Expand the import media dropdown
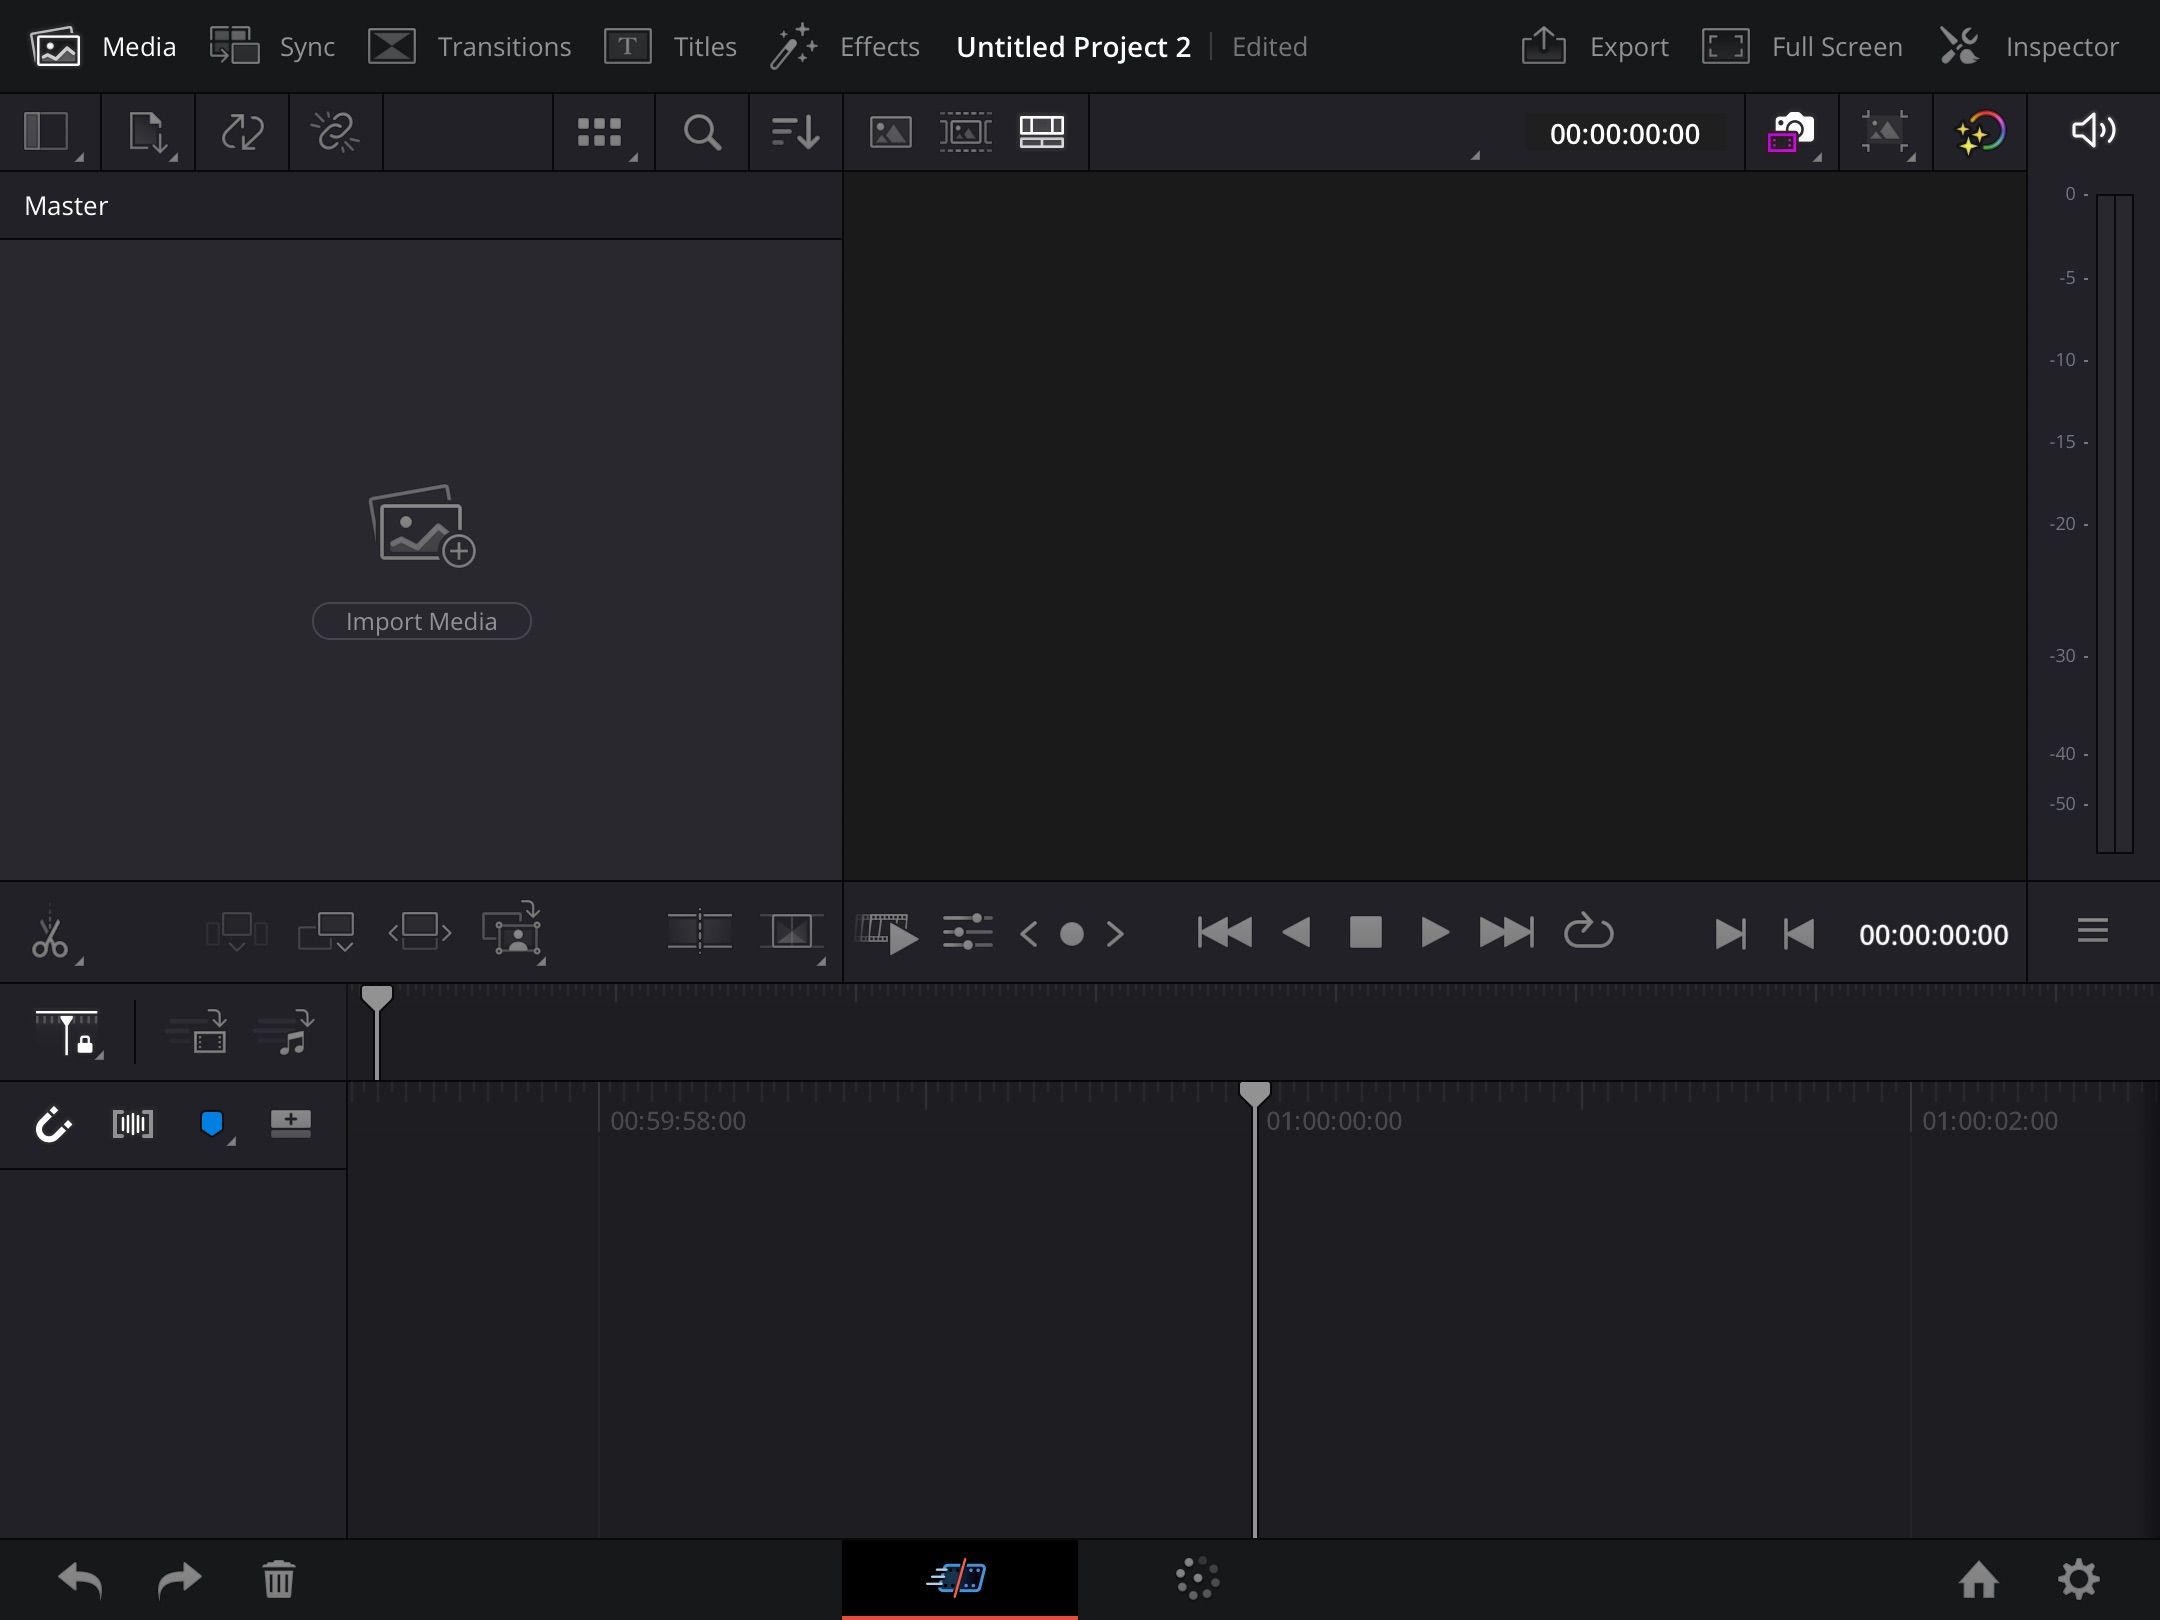2160x1620 pixels. (148, 133)
